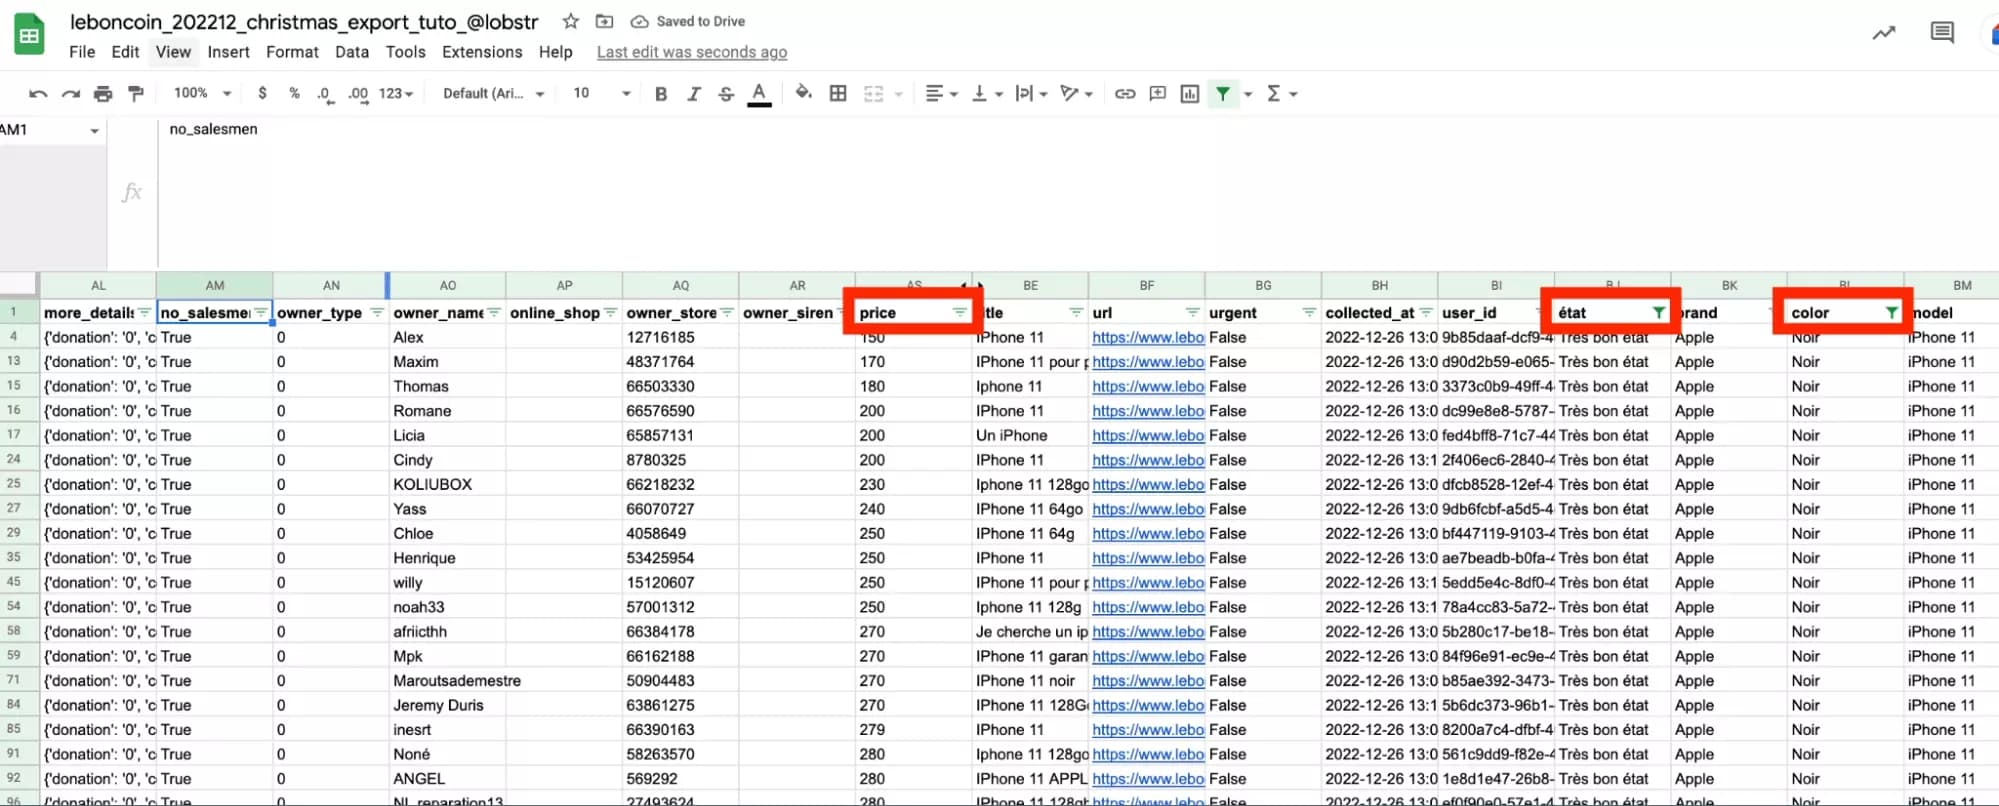Viewport: 1999px width, 806px height.
Task: Open the fill color picker
Action: [x=803, y=93]
